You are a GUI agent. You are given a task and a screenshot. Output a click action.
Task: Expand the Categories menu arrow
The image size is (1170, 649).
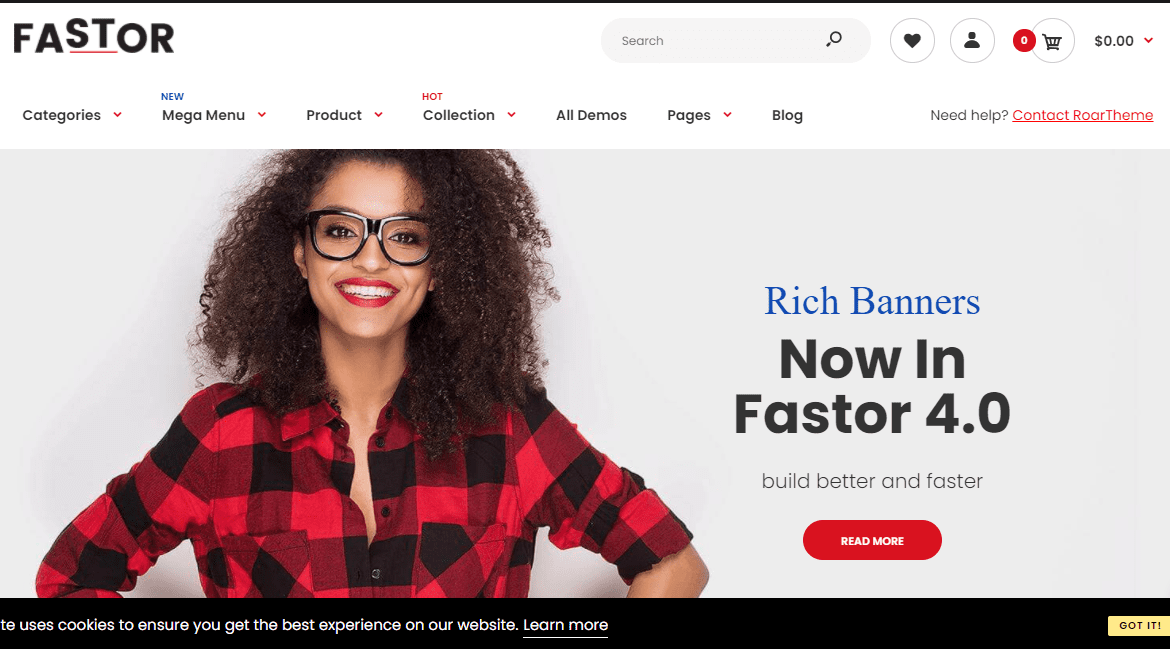pyautogui.click(x=117, y=115)
